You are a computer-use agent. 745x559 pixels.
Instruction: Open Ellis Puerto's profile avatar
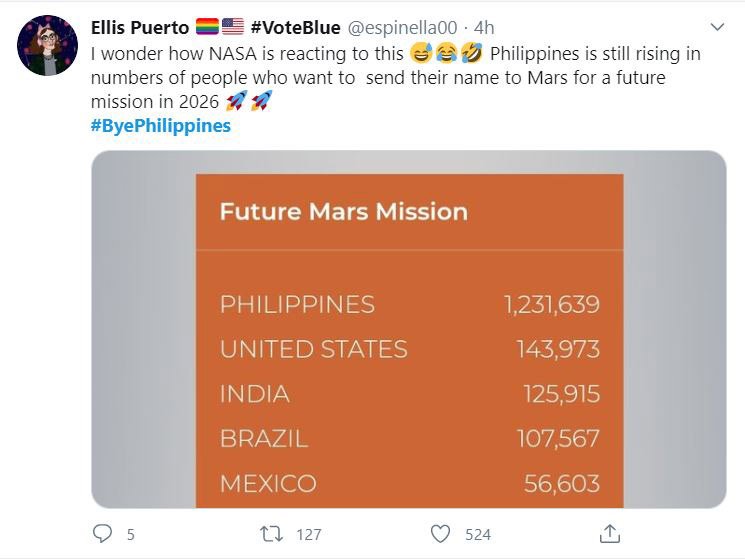[46, 47]
